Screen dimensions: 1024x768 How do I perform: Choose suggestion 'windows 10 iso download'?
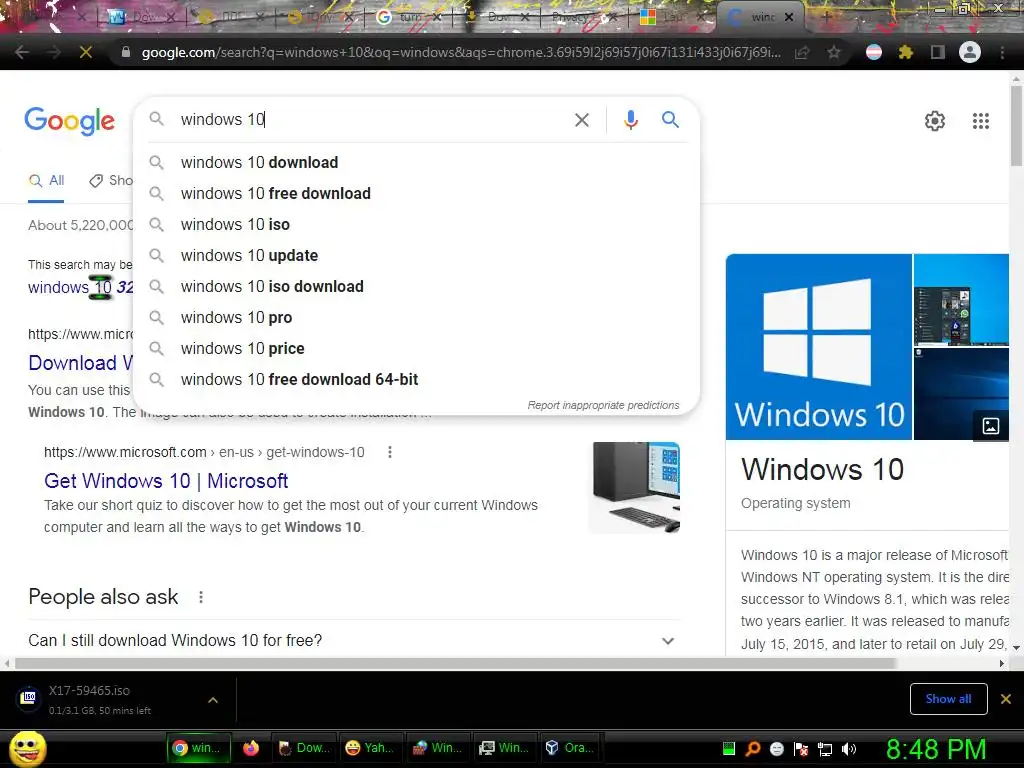pos(416,287)
